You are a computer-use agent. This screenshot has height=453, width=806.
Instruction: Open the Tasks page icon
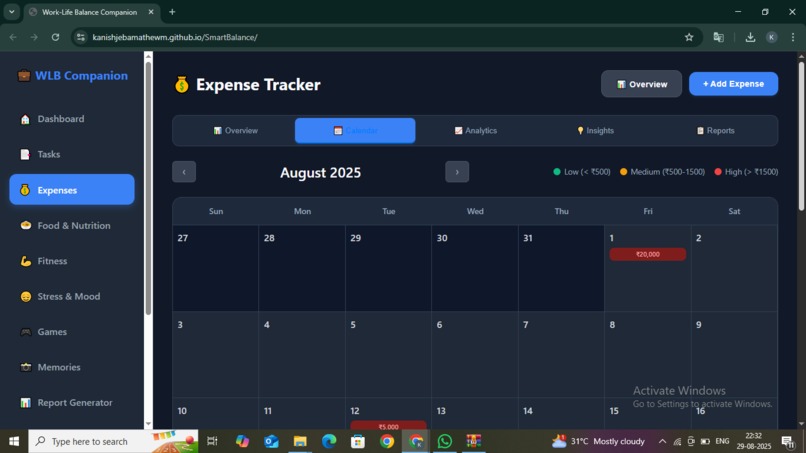pyautogui.click(x=25, y=154)
